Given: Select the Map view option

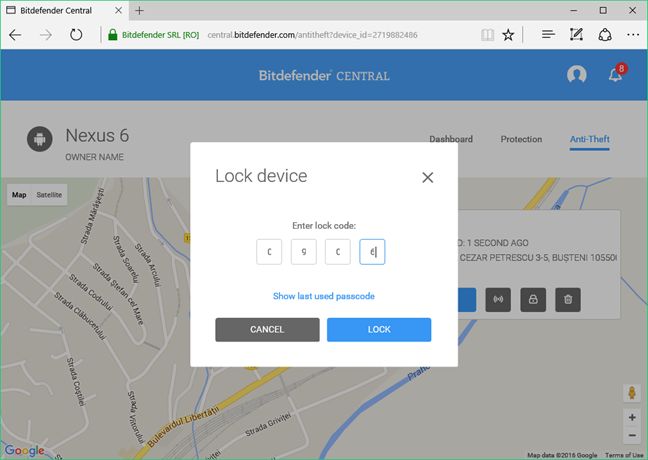Looking at the screenshot, I should coord(19,195).
